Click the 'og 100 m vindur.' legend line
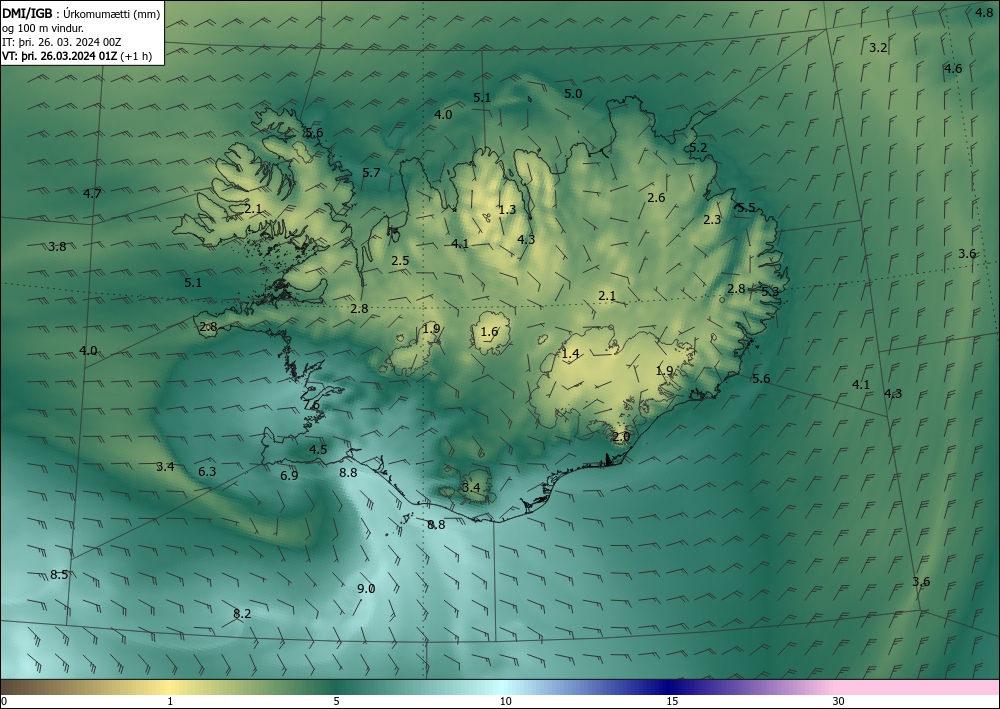 point(43,28)
